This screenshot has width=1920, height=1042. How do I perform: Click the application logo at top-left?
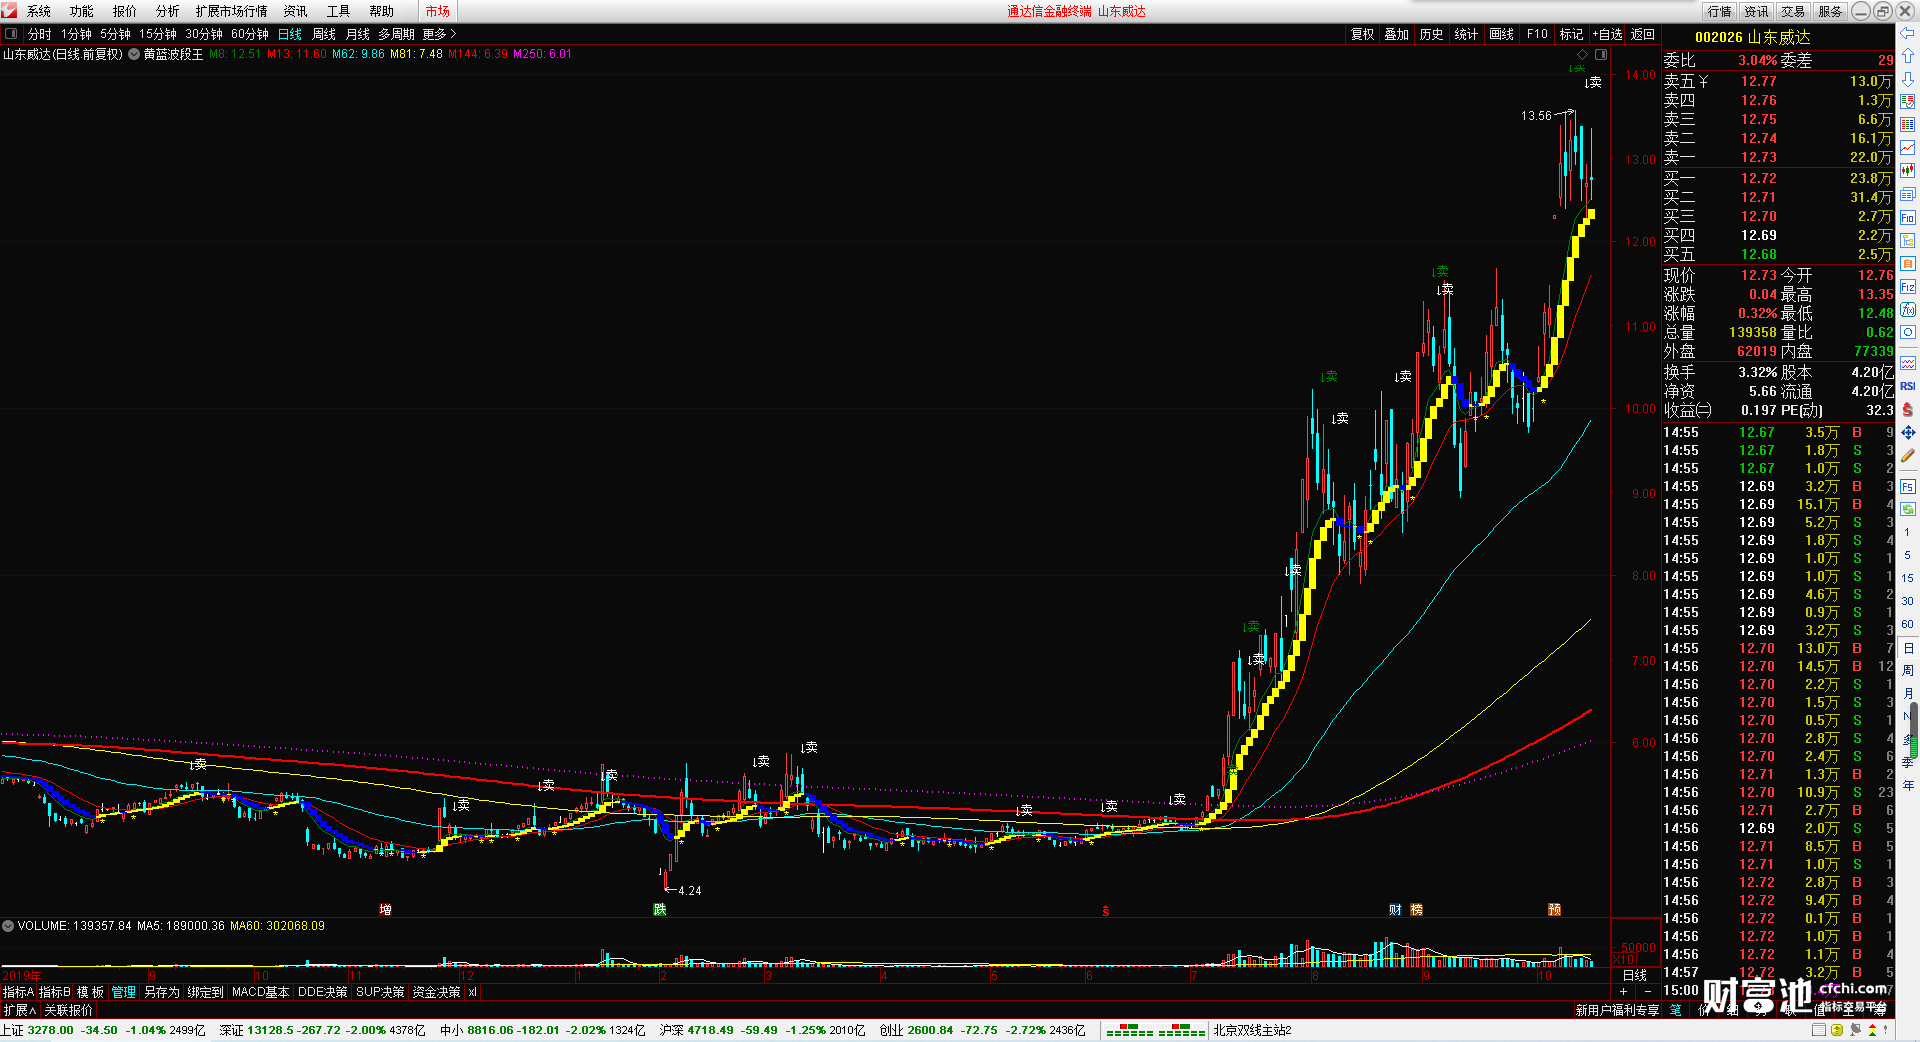9,11
